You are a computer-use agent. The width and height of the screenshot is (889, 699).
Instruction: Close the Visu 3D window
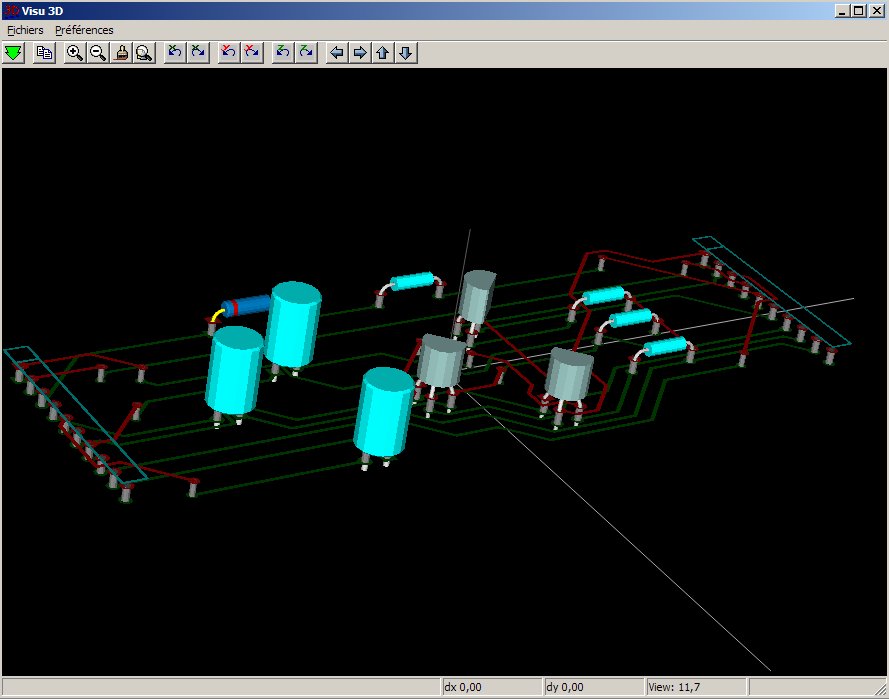876,11
